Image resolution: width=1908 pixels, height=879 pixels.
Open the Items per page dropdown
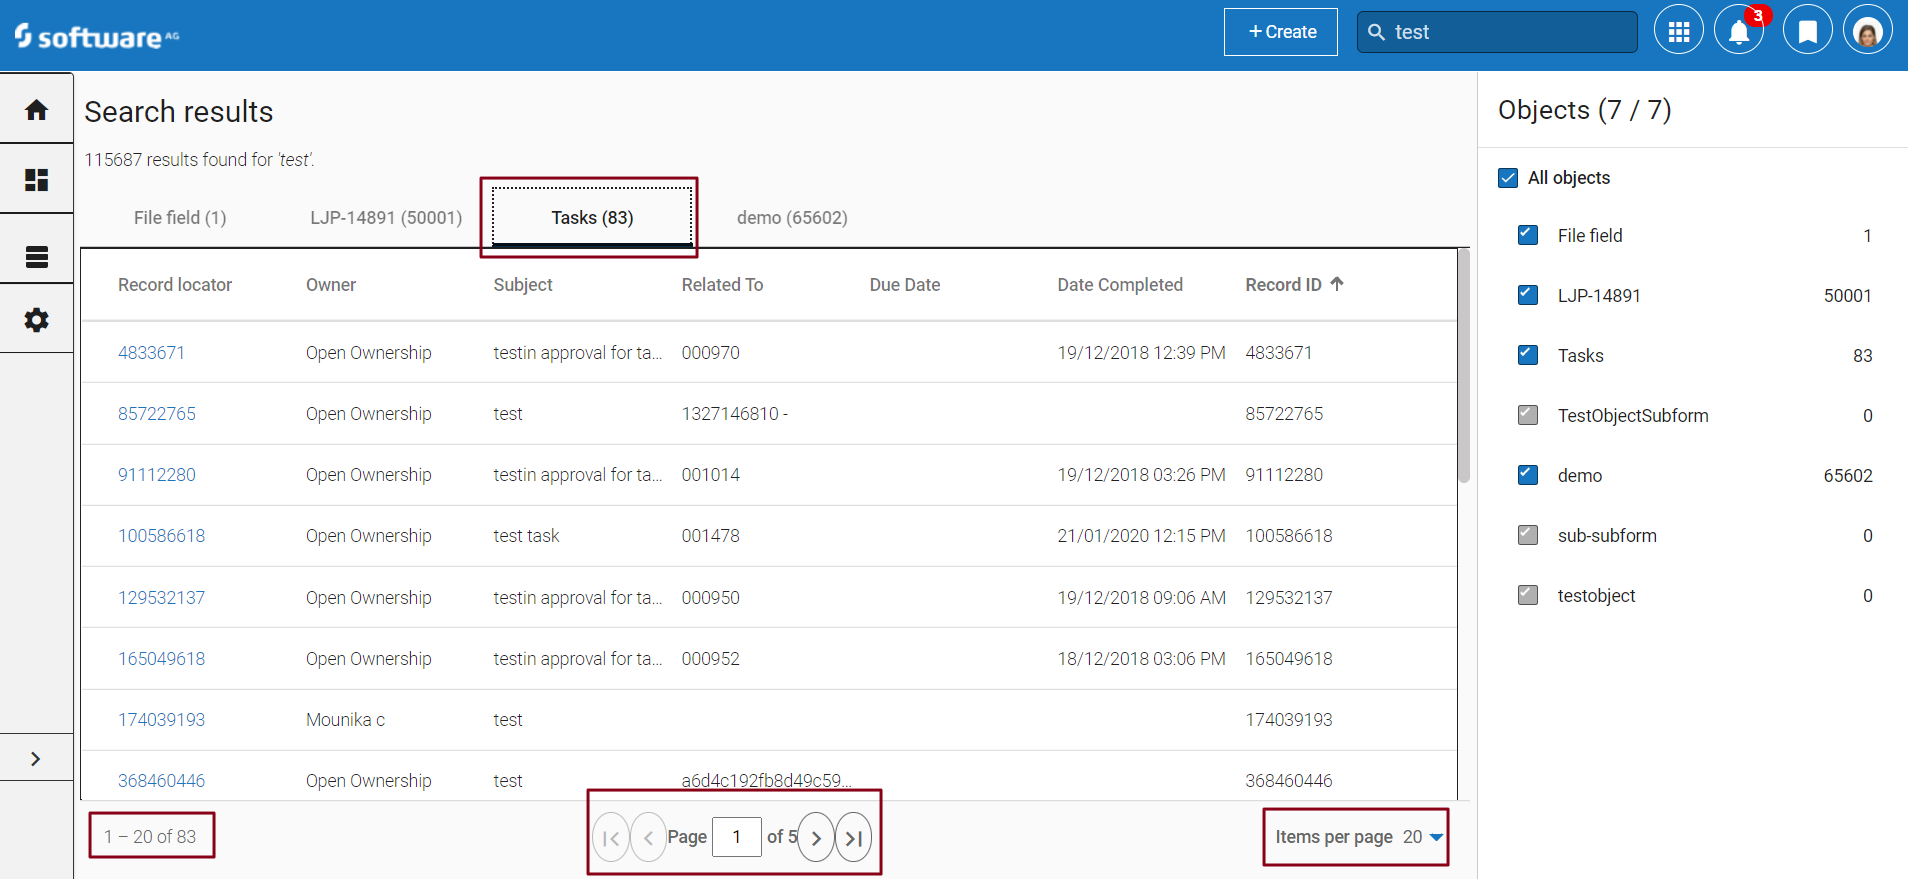click(x=1423, y=837)
